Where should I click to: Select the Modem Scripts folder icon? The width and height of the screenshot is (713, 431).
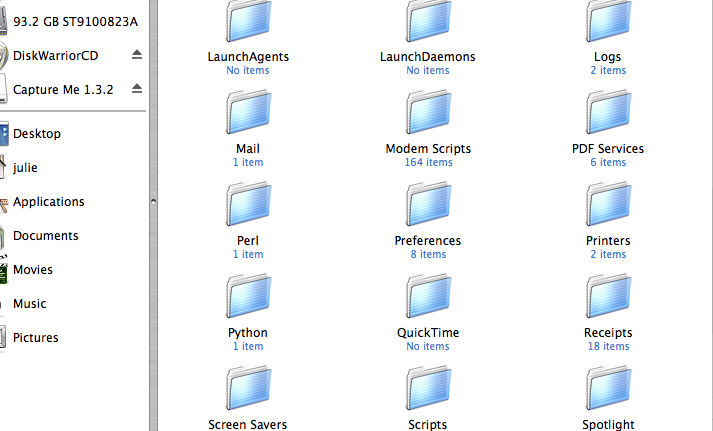pyautogui.click(x=428, y=112)
